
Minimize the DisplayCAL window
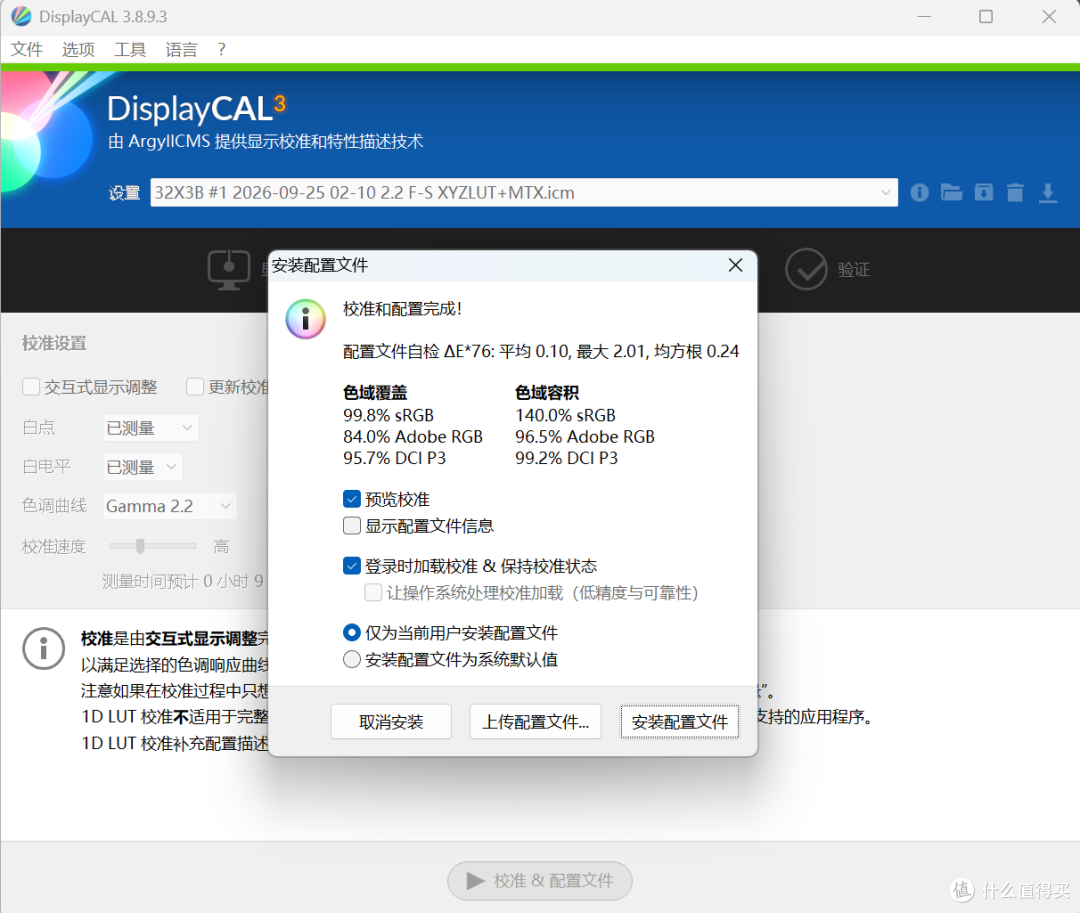pos(924,16)
